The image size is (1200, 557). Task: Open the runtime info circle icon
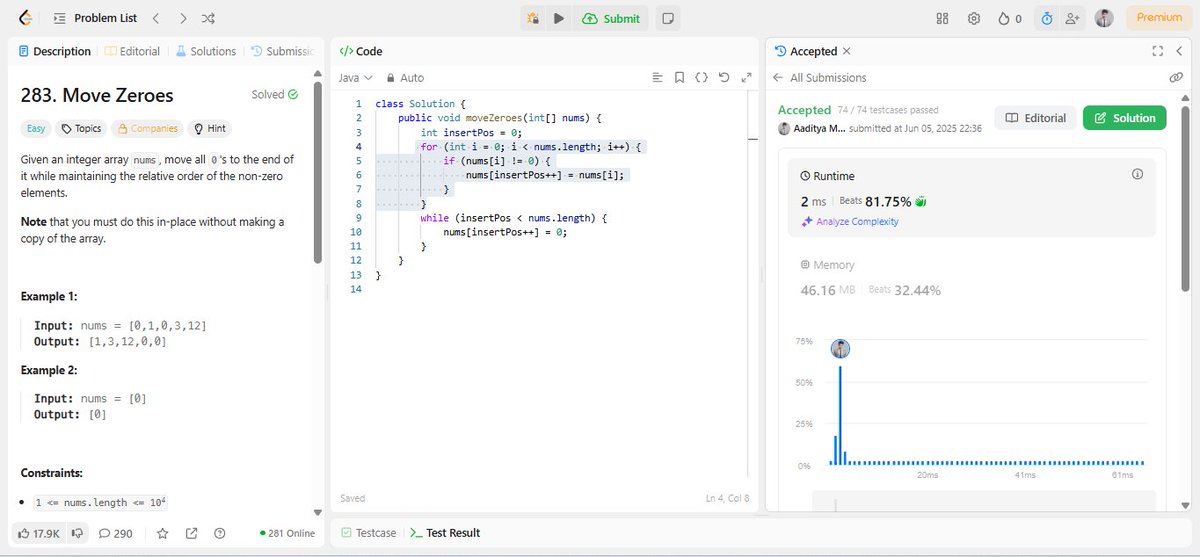[1136, 174]
